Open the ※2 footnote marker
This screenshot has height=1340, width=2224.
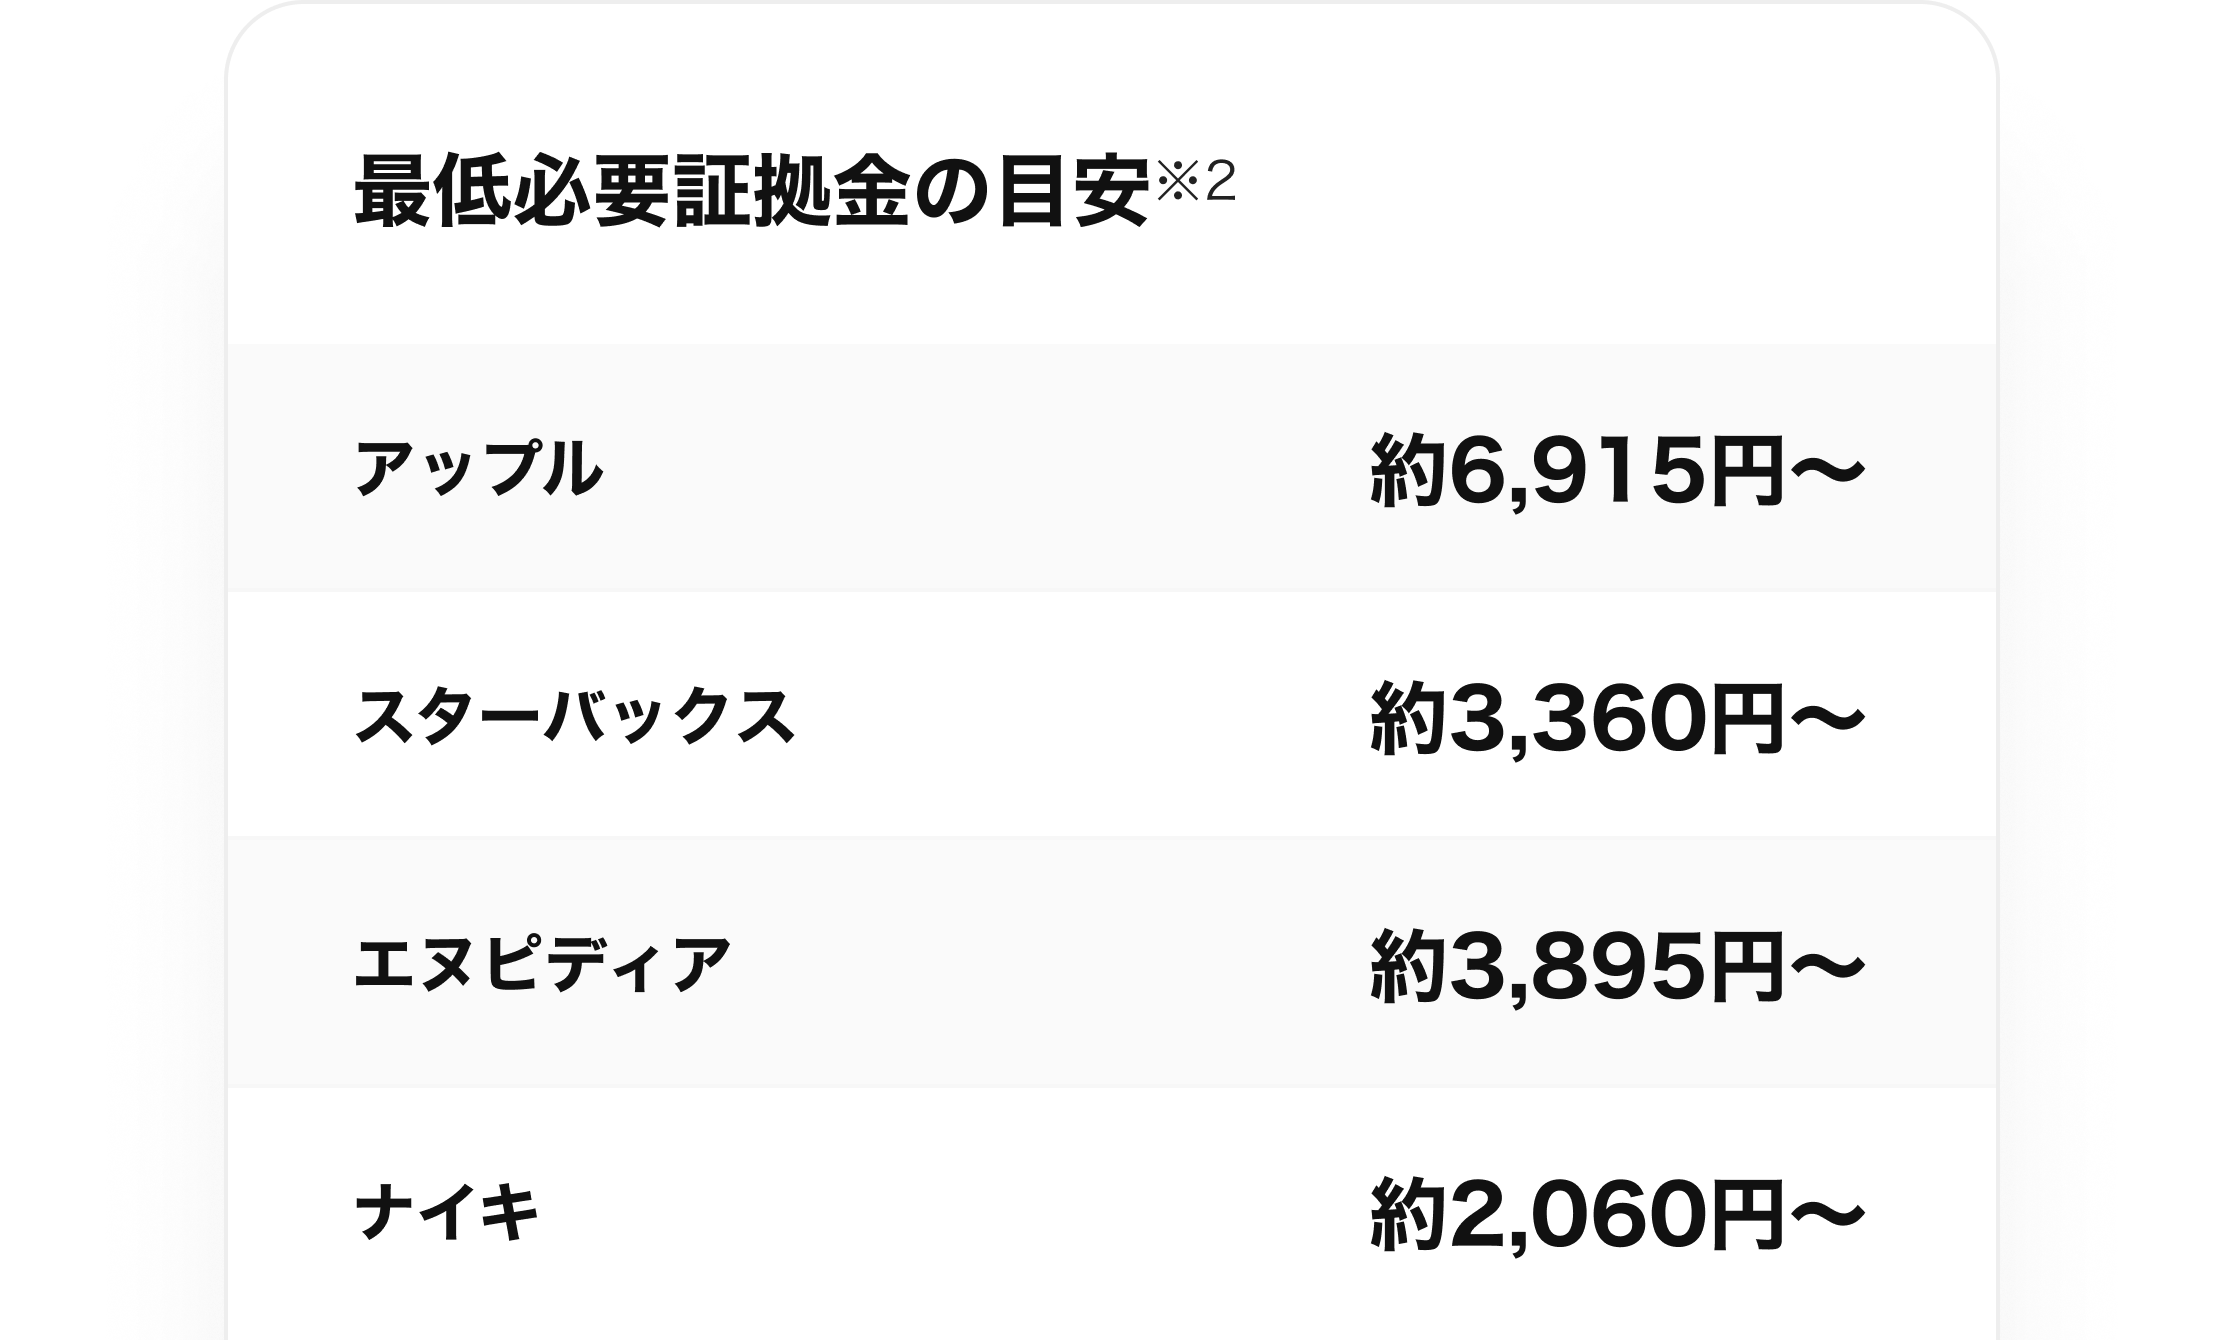point(1195,182)
